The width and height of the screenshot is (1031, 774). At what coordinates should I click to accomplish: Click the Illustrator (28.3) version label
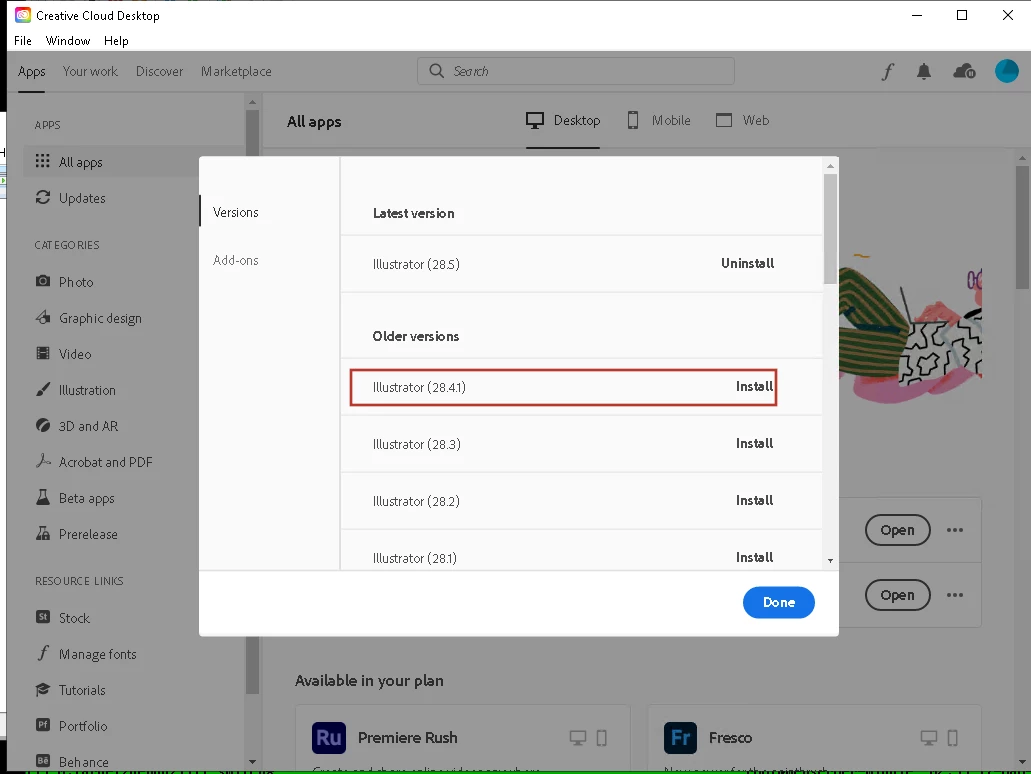pos(416,445)
